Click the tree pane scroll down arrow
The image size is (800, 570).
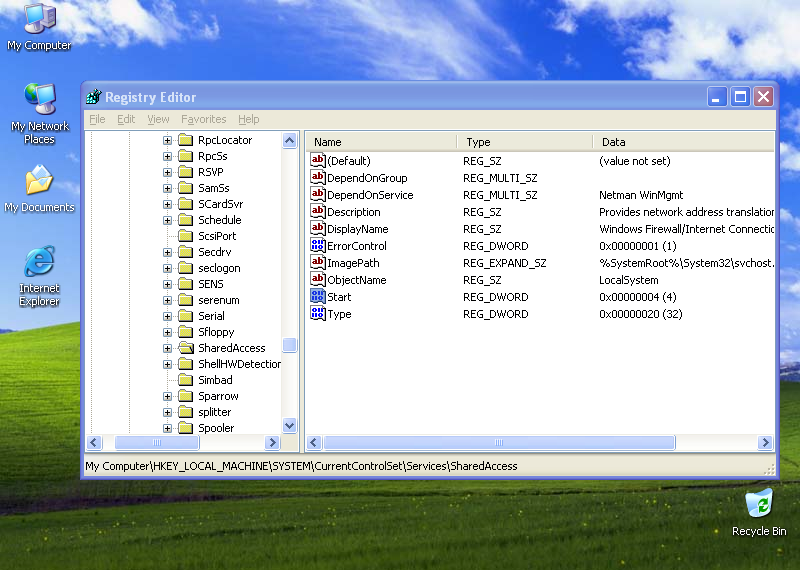[x=289, y=425]
